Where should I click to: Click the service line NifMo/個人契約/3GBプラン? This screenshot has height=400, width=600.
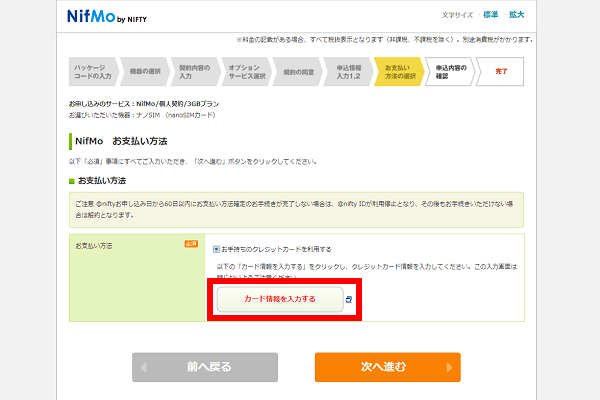144,104
